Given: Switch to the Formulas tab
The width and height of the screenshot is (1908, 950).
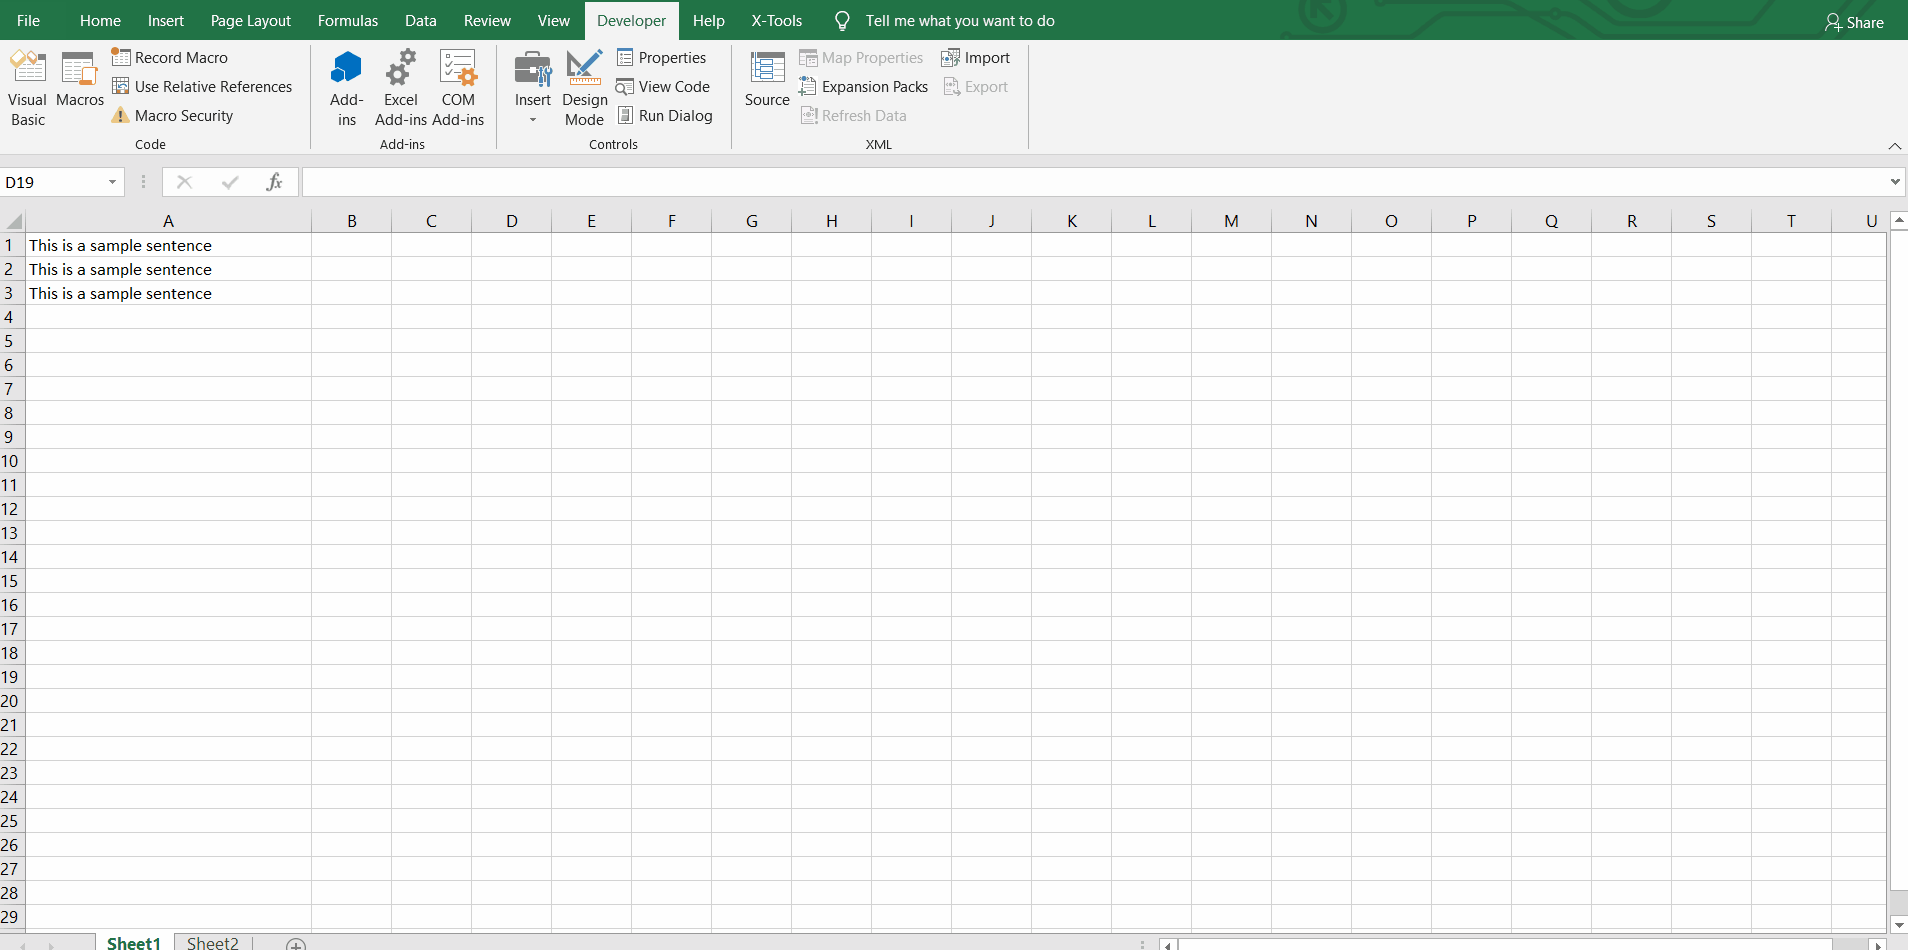Looking at the screenshot, I should (x=348, y=20).
